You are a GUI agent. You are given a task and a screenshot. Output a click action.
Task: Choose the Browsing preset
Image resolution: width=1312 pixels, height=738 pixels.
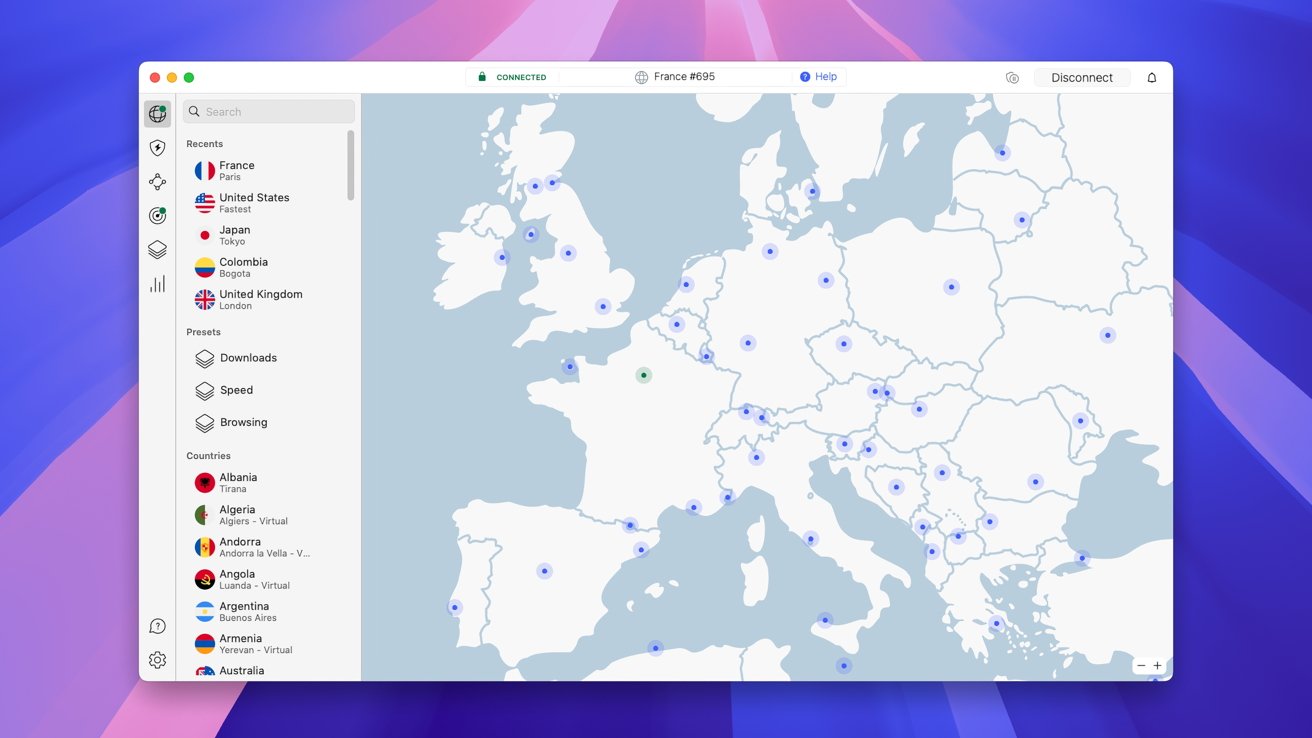point(243,422)
